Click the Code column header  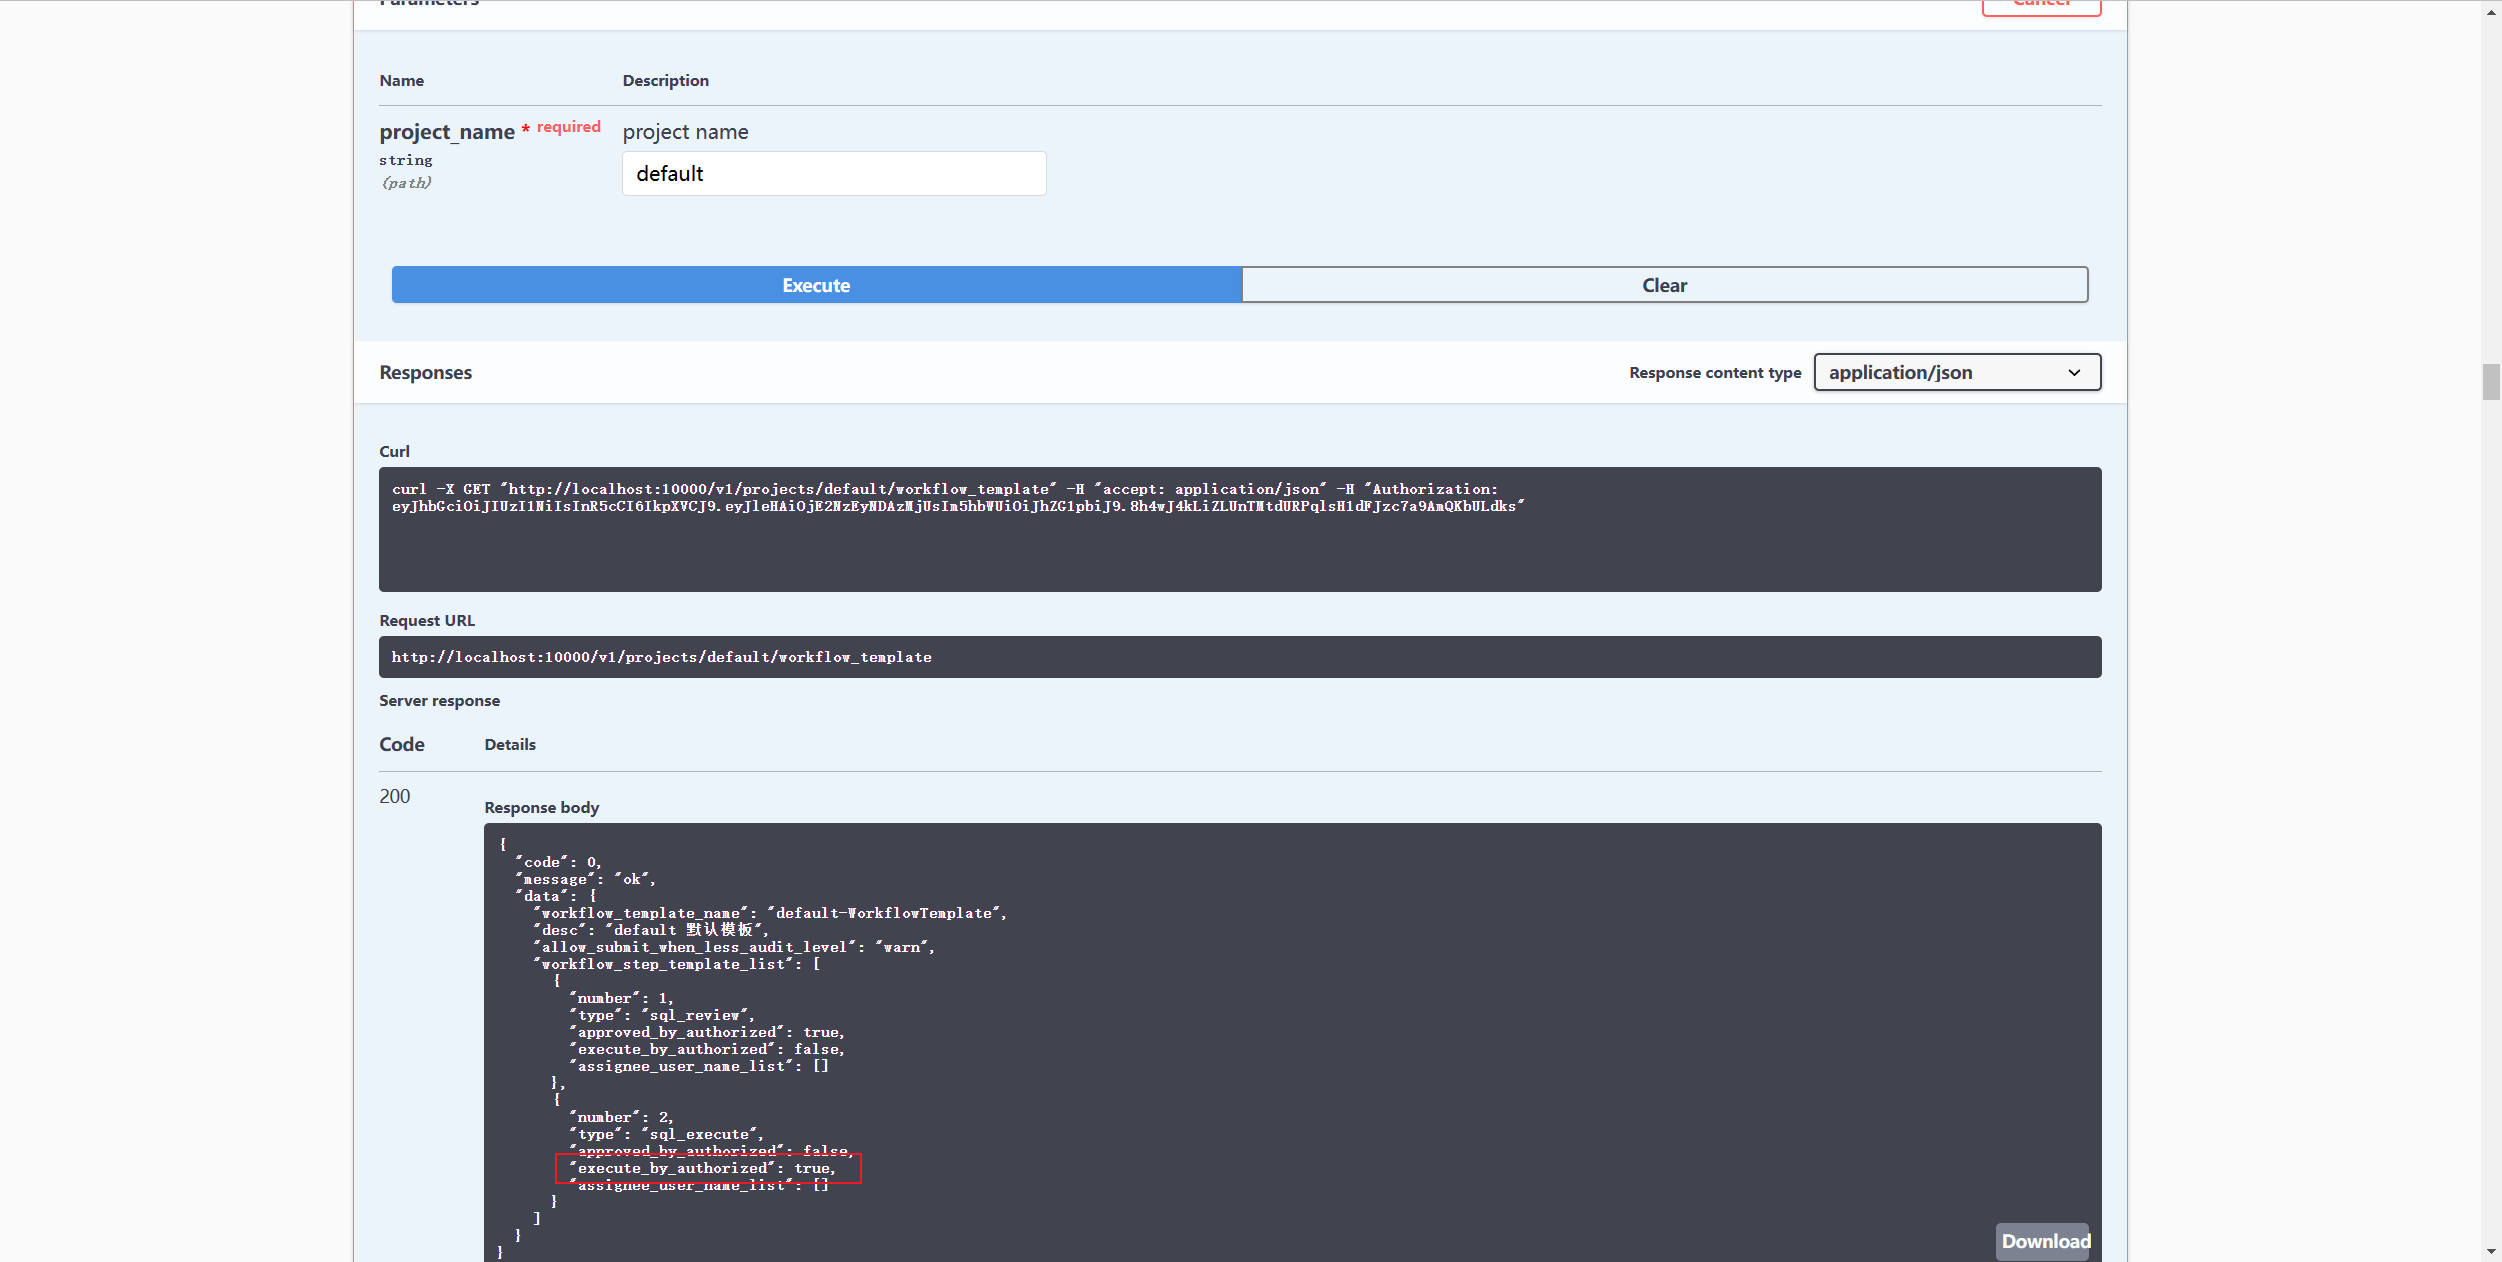click(x=401, y=744)
